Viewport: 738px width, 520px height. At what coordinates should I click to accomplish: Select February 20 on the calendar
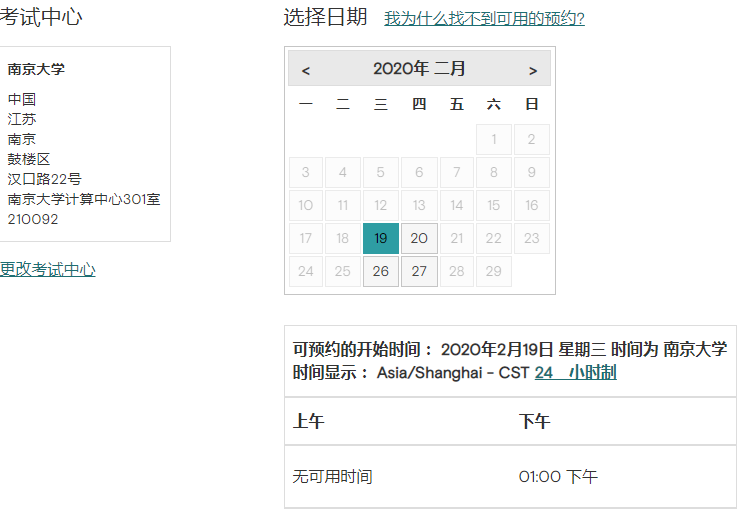tap(419, 238)
